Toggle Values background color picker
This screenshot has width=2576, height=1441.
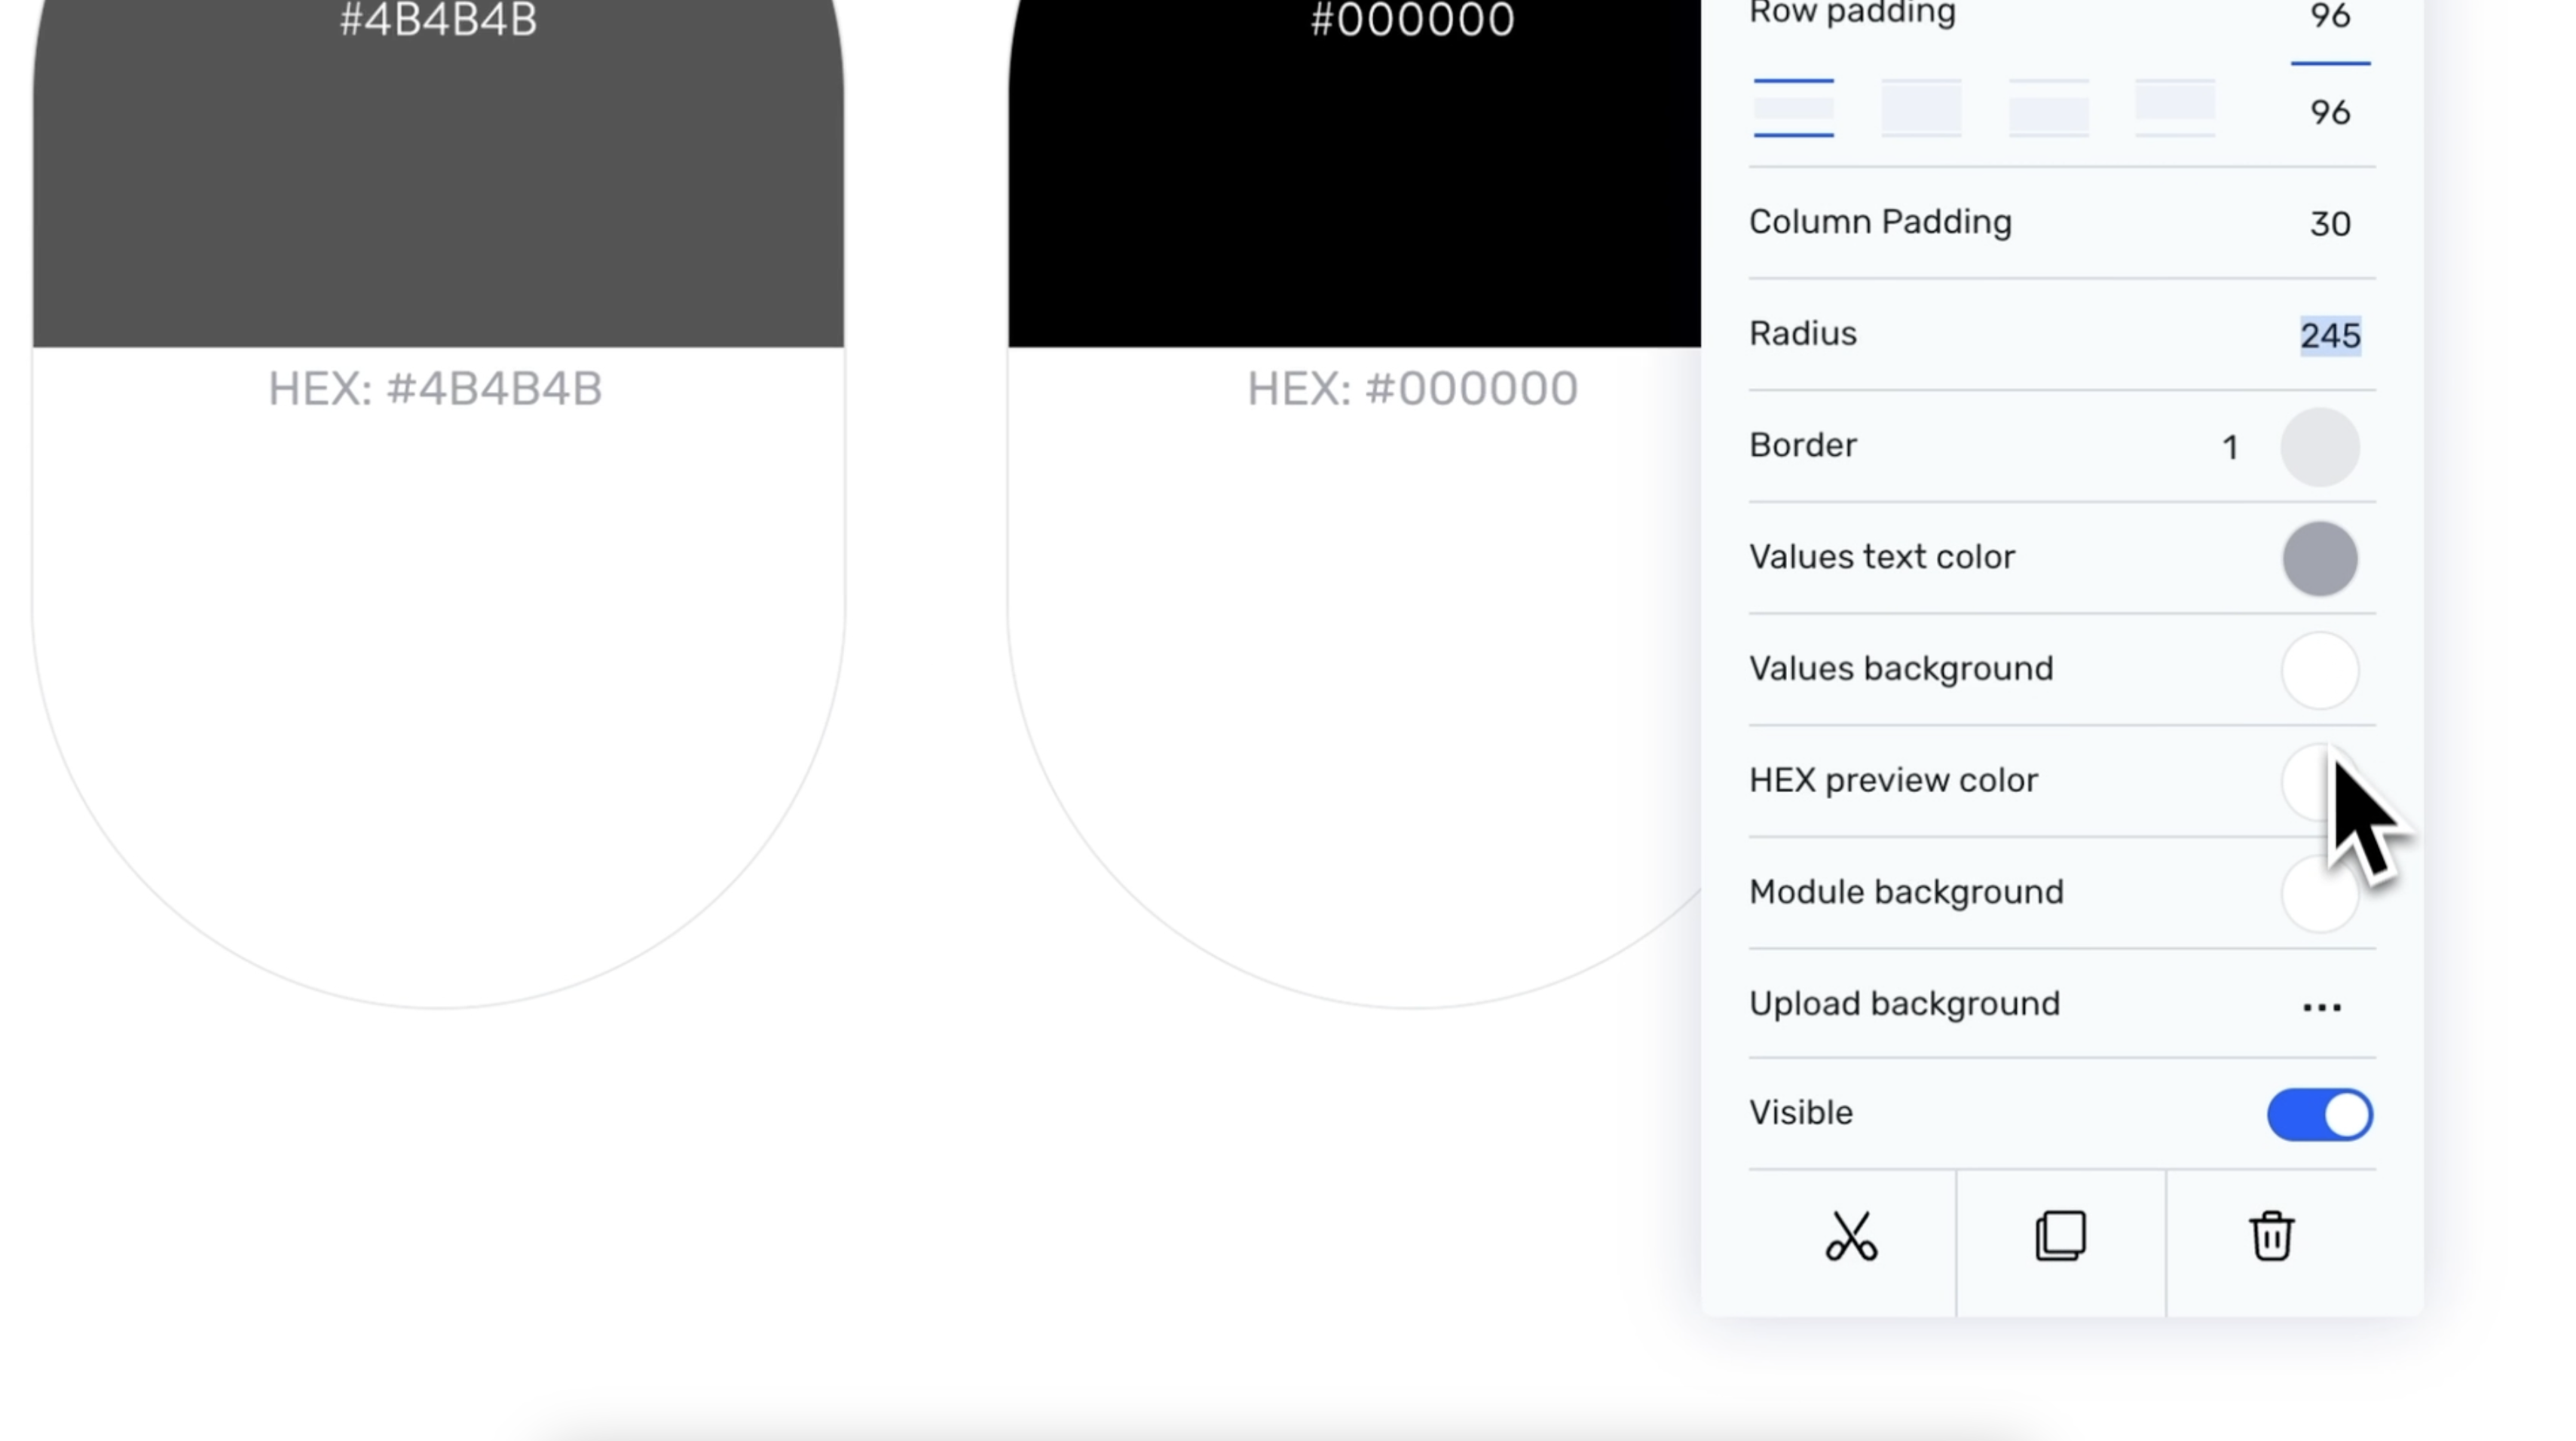[x=2320, y=668]
